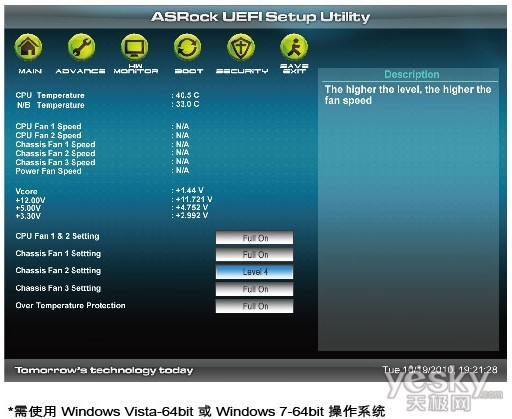The height and width of the screenshot is (419, 512).
Task: Open Chassis Fan 1 Setting value box
Action: pos(254,255)
